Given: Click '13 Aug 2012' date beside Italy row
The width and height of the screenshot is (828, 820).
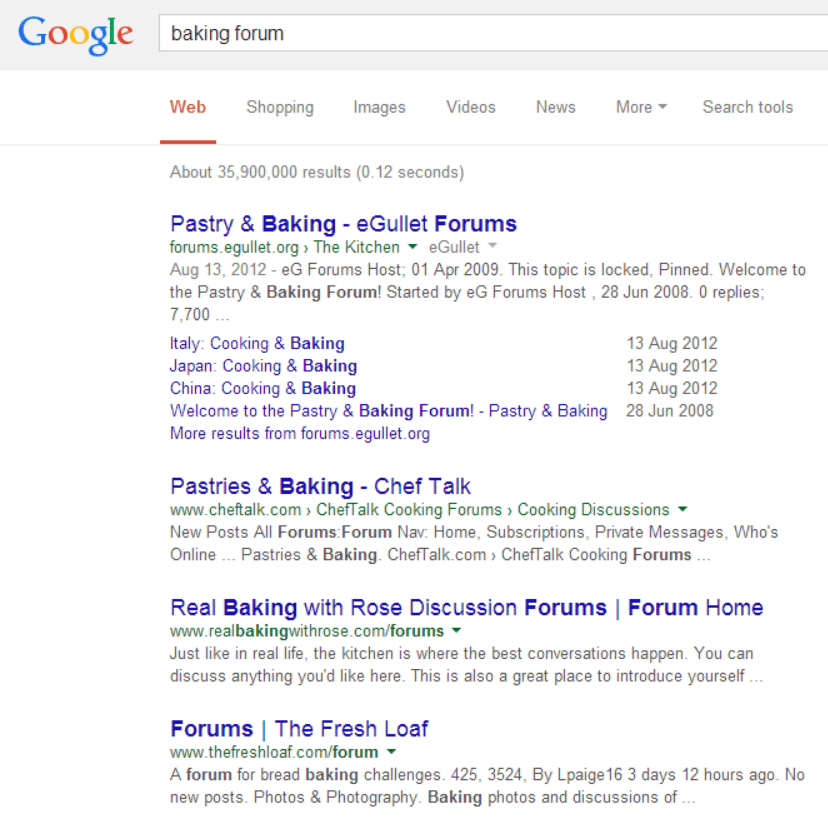Looking at the screenshot, I should coord(672,343).
